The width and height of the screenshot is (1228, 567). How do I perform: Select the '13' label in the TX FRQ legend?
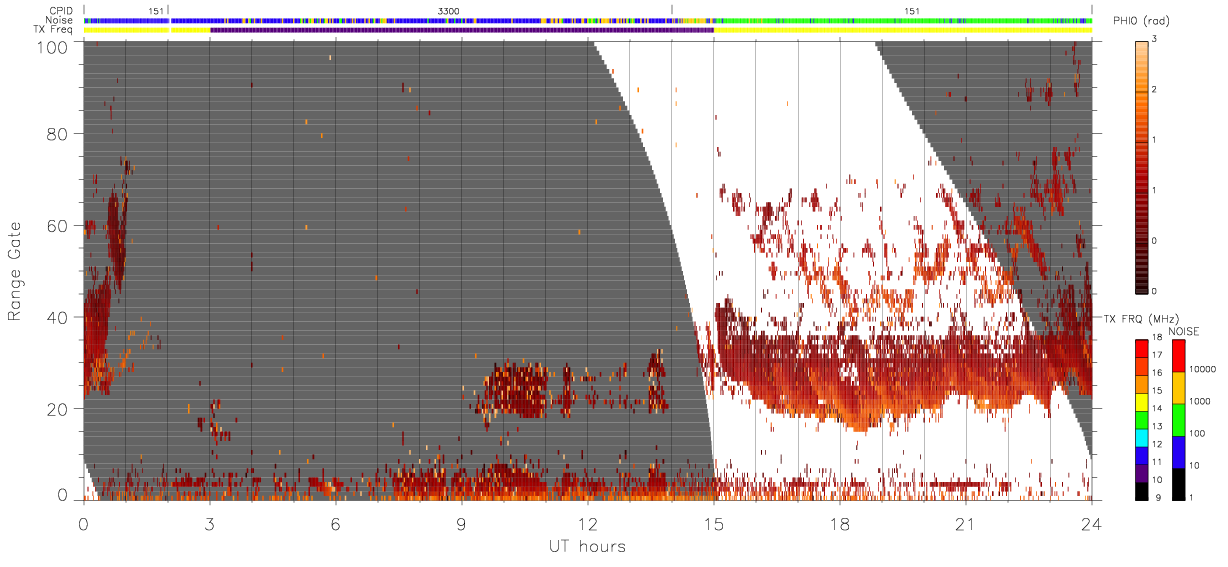1157,426
